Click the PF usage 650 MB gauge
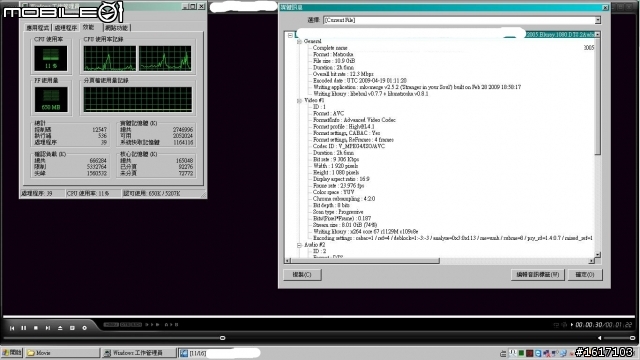Screen dimensions: 640x360 pyautogui.click(x=51, y=100)
